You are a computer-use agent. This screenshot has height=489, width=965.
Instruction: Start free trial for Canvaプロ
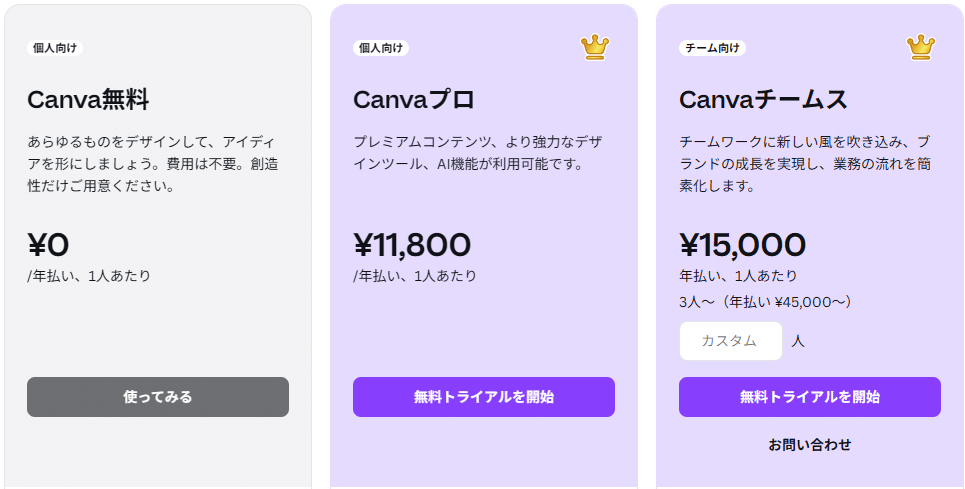[484, 397]
